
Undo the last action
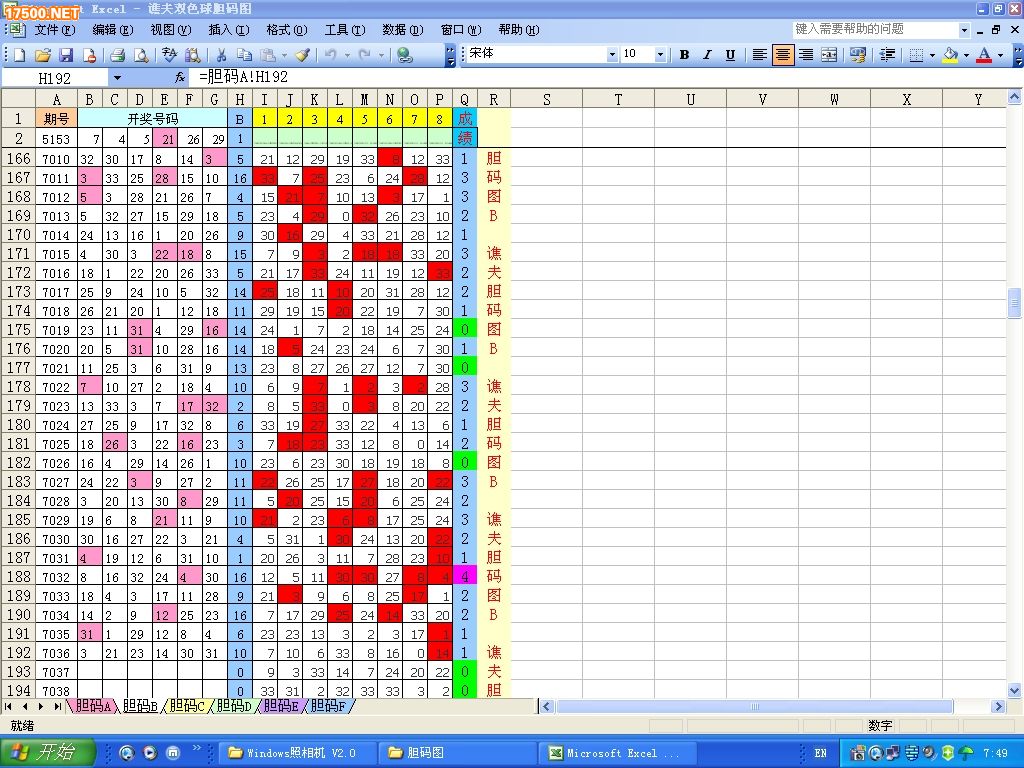click(x=330, y=55)
